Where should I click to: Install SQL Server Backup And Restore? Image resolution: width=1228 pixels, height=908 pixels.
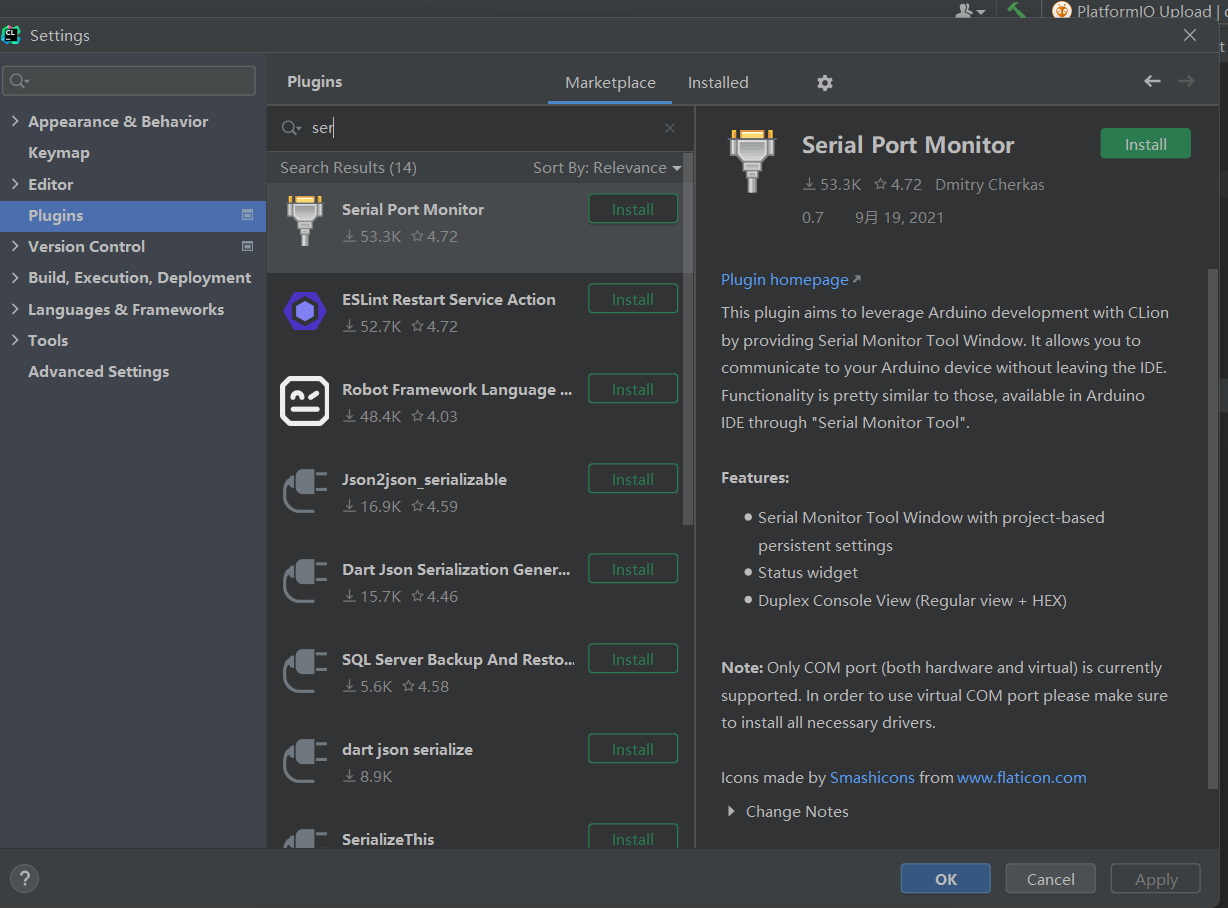[633, 659]
